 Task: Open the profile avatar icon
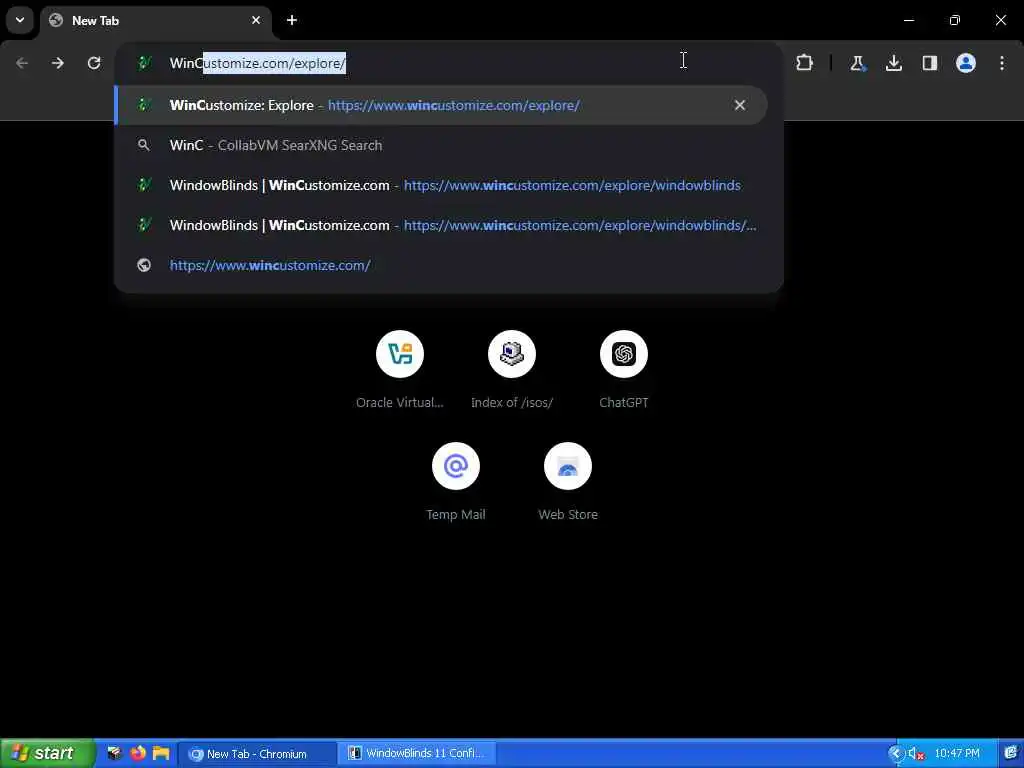966,63
